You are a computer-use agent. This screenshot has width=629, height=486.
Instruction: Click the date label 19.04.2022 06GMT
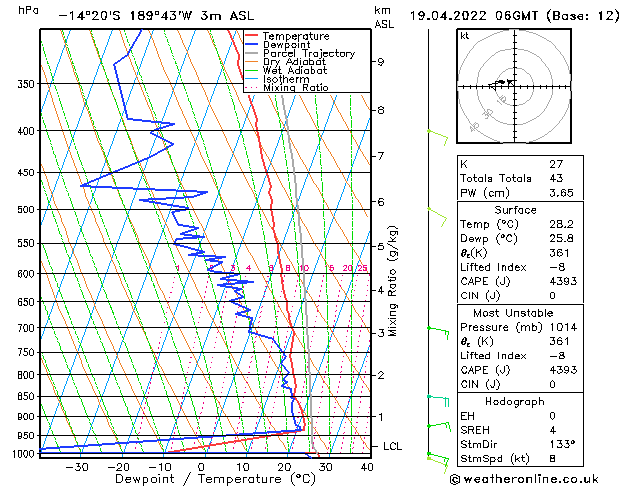click(x=474, y=16)
